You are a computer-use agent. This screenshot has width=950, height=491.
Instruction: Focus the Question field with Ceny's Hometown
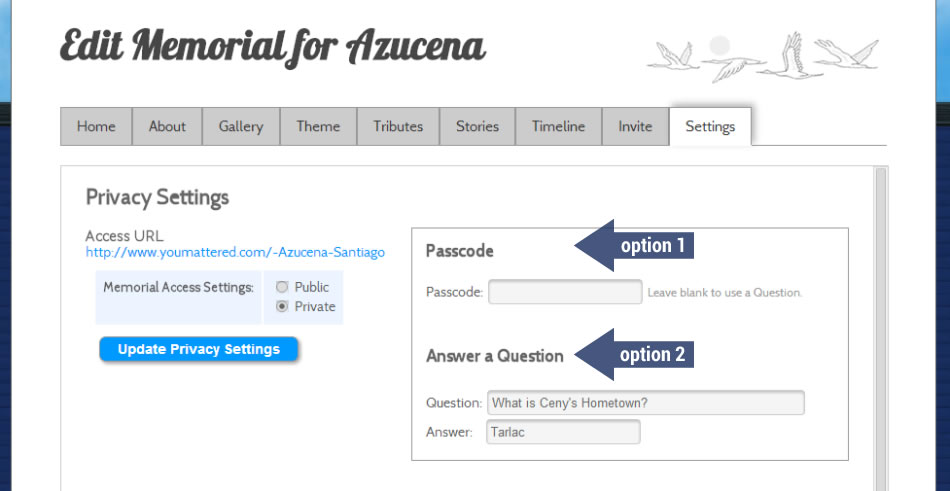(x=646, y=402)
